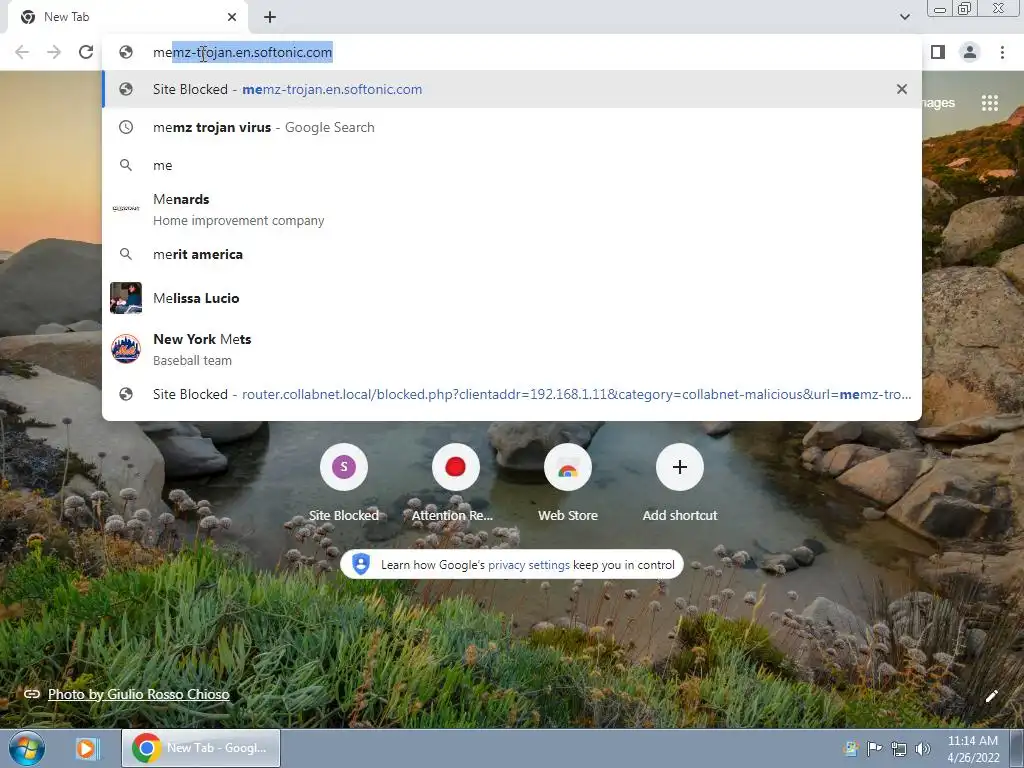Open the Web Store shortcut

[x=568, y=484]
